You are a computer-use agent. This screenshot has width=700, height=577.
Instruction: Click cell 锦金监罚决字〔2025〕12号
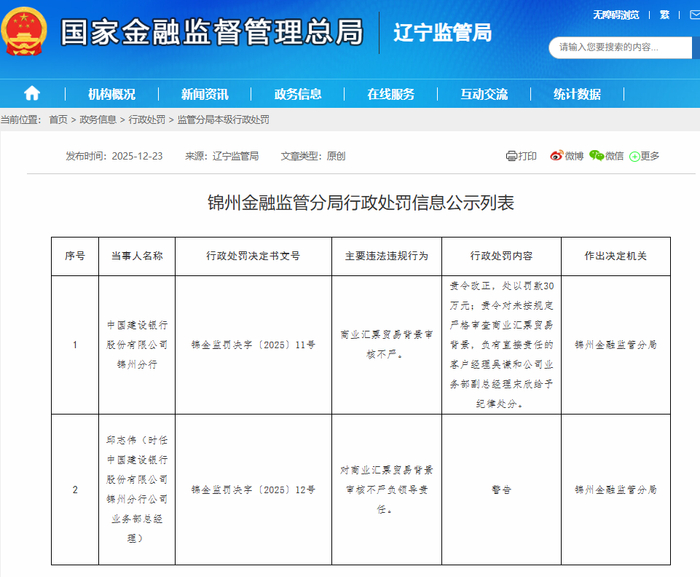pyautogui.click(x=253, y=490)
